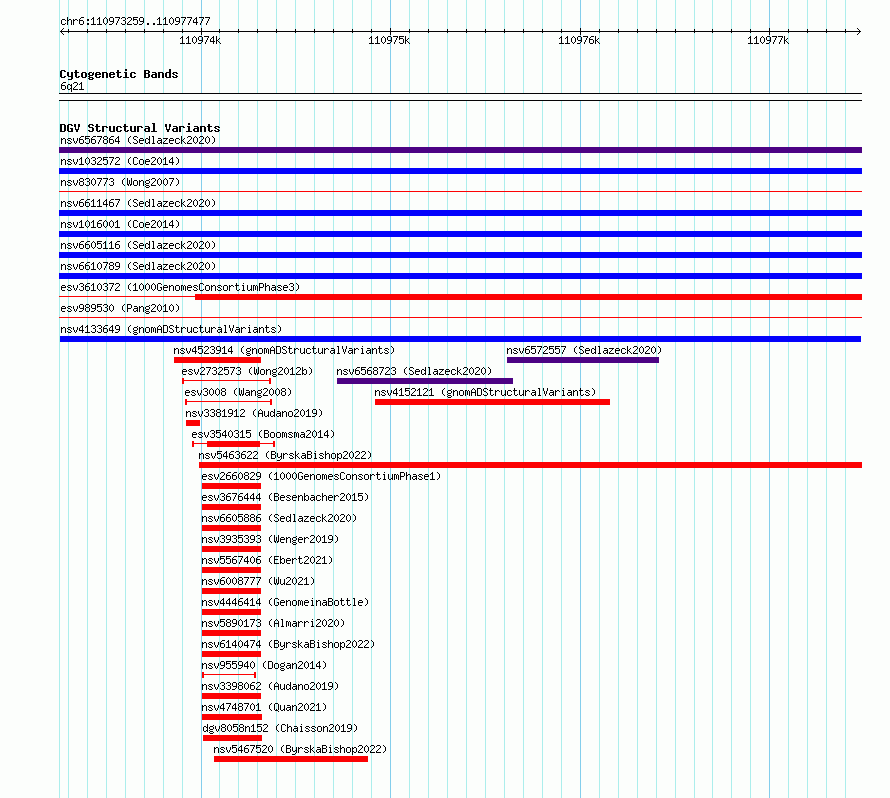Click the purple nsv6572557 variant bar

(x=583, y=360)
